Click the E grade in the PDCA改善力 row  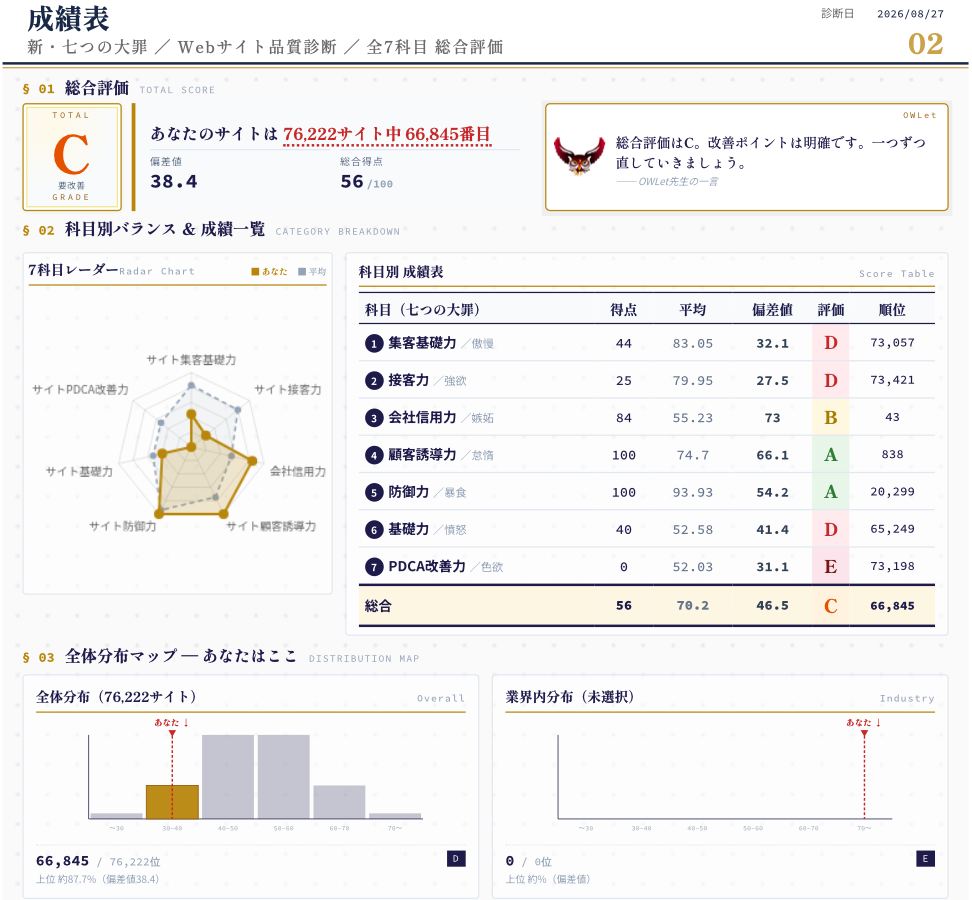click(831, 567)
